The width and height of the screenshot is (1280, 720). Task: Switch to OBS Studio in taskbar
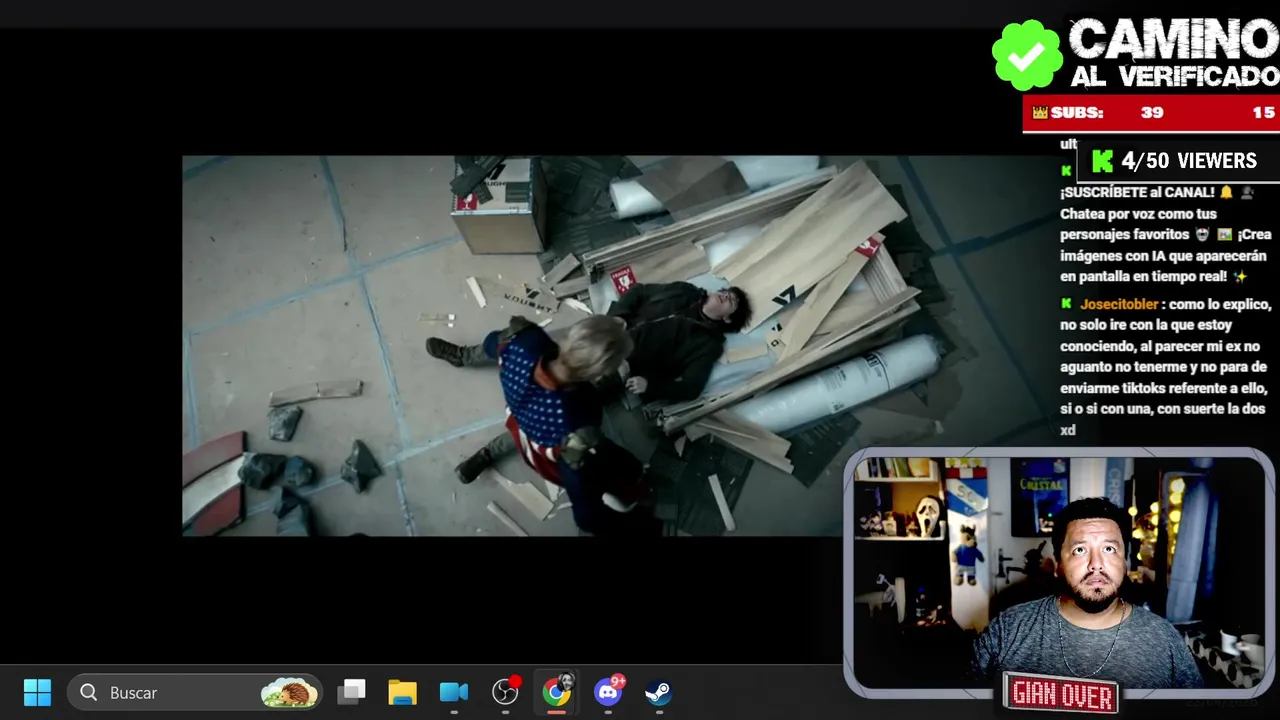[506, 691]
